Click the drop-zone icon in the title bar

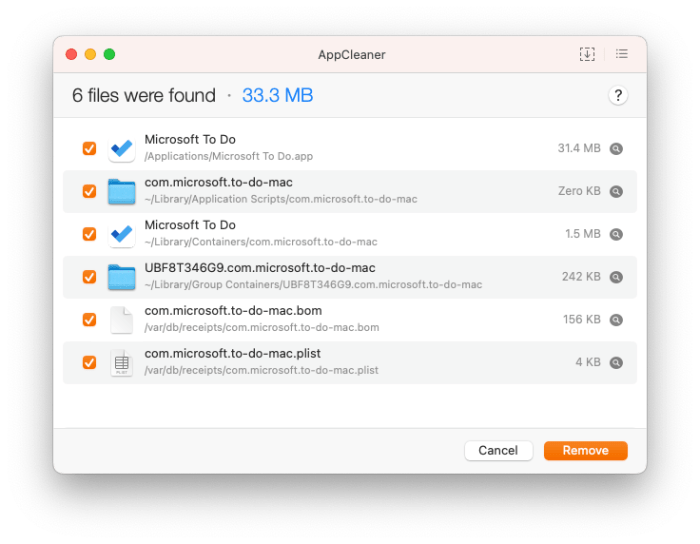[587, 54]
